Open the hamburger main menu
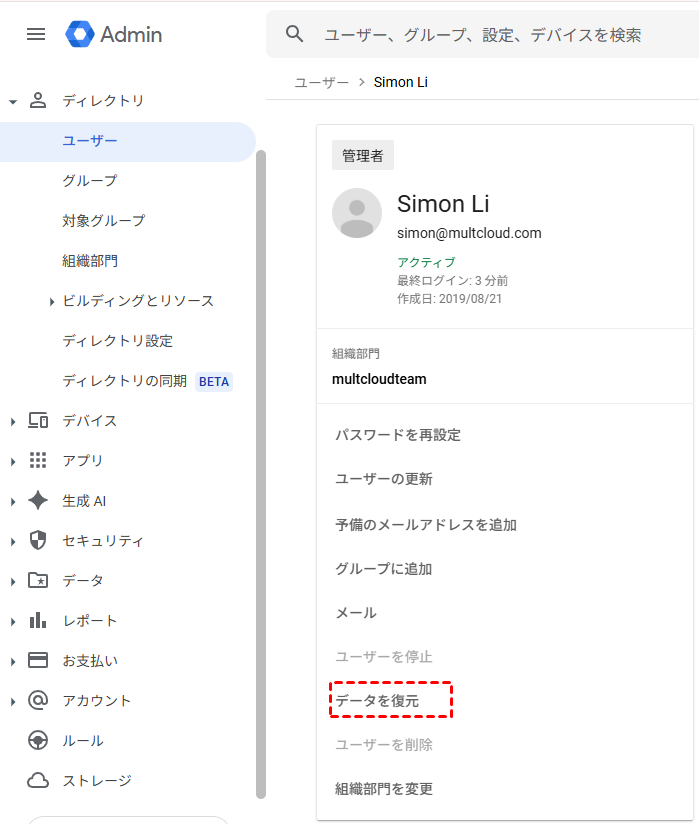 (x=36, y=34)
